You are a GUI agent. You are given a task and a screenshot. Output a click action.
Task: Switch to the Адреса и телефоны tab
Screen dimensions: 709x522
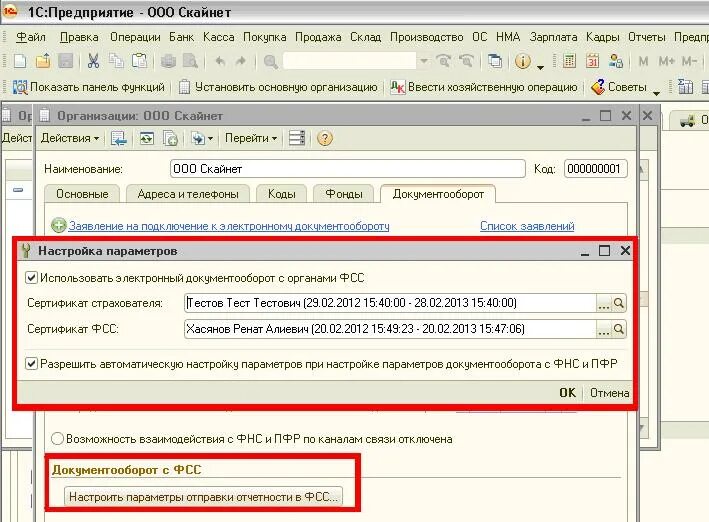click(x=188, y=194)
